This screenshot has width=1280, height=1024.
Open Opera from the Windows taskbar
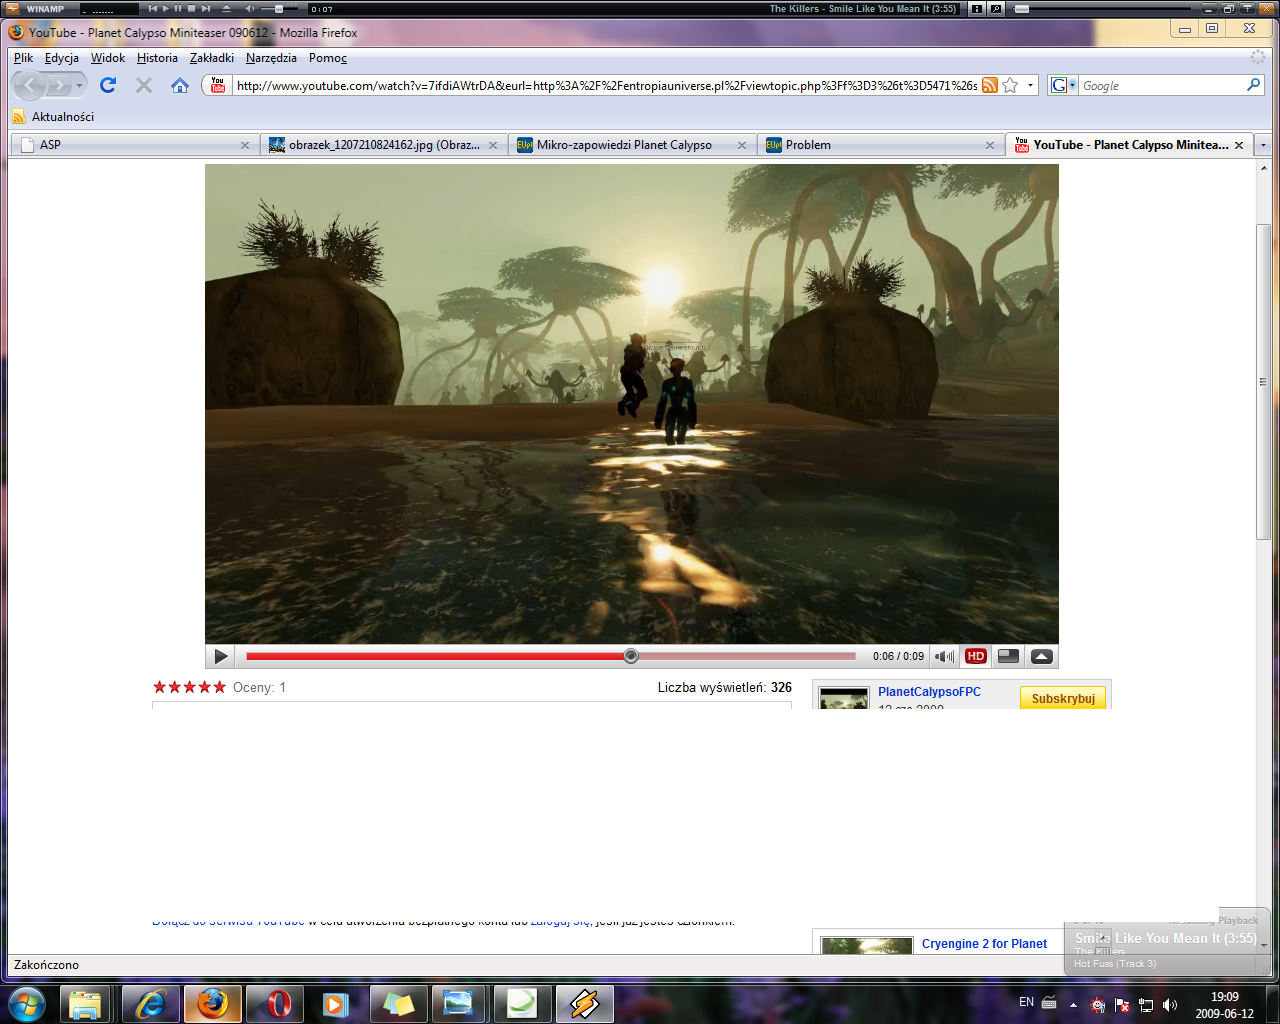pos(275,1003)
